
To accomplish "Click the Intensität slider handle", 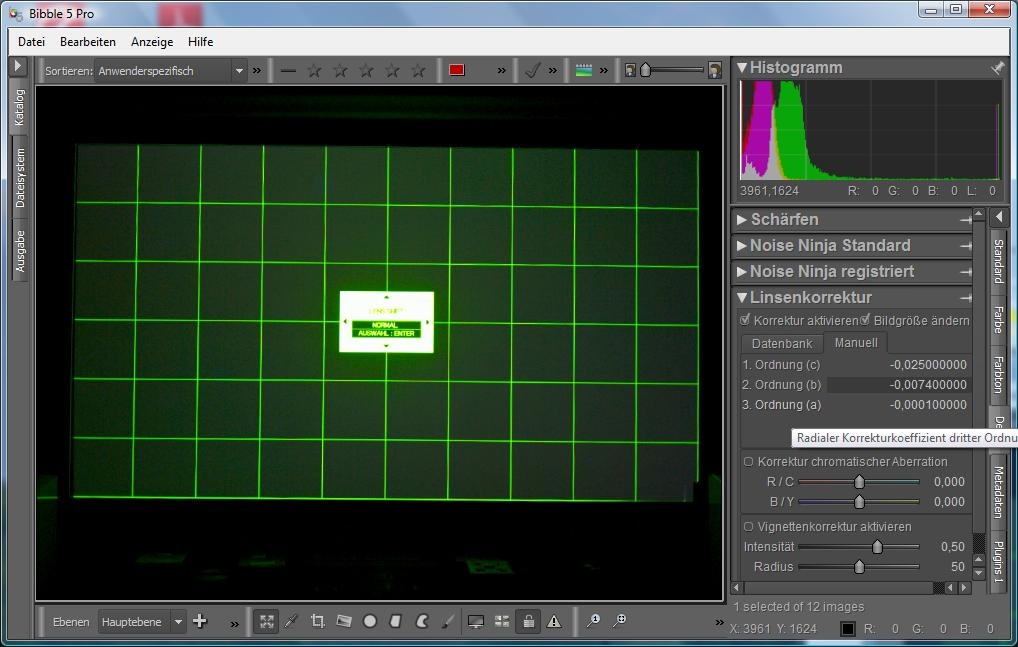I will tap(878, 547).
